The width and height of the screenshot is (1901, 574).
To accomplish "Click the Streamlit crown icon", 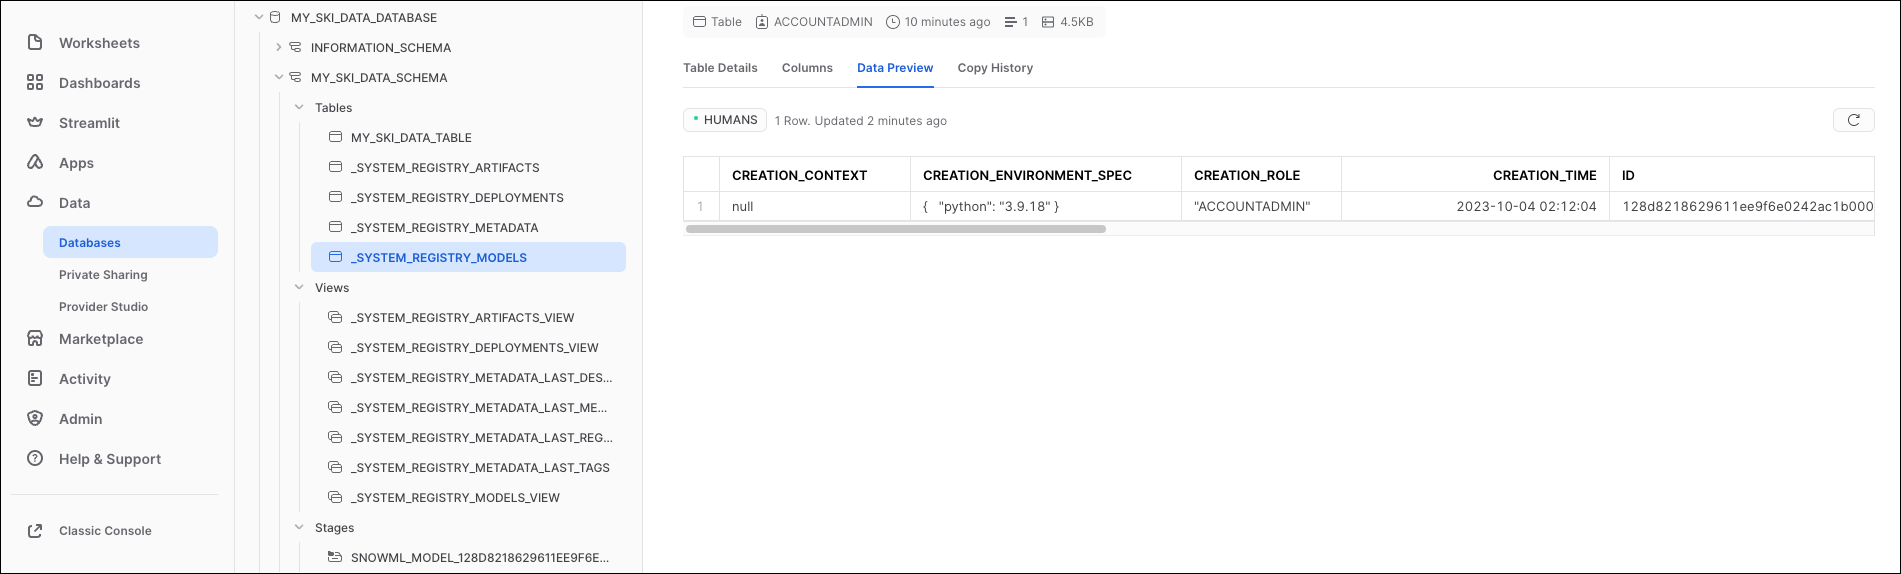I will [x=35, y=123].
